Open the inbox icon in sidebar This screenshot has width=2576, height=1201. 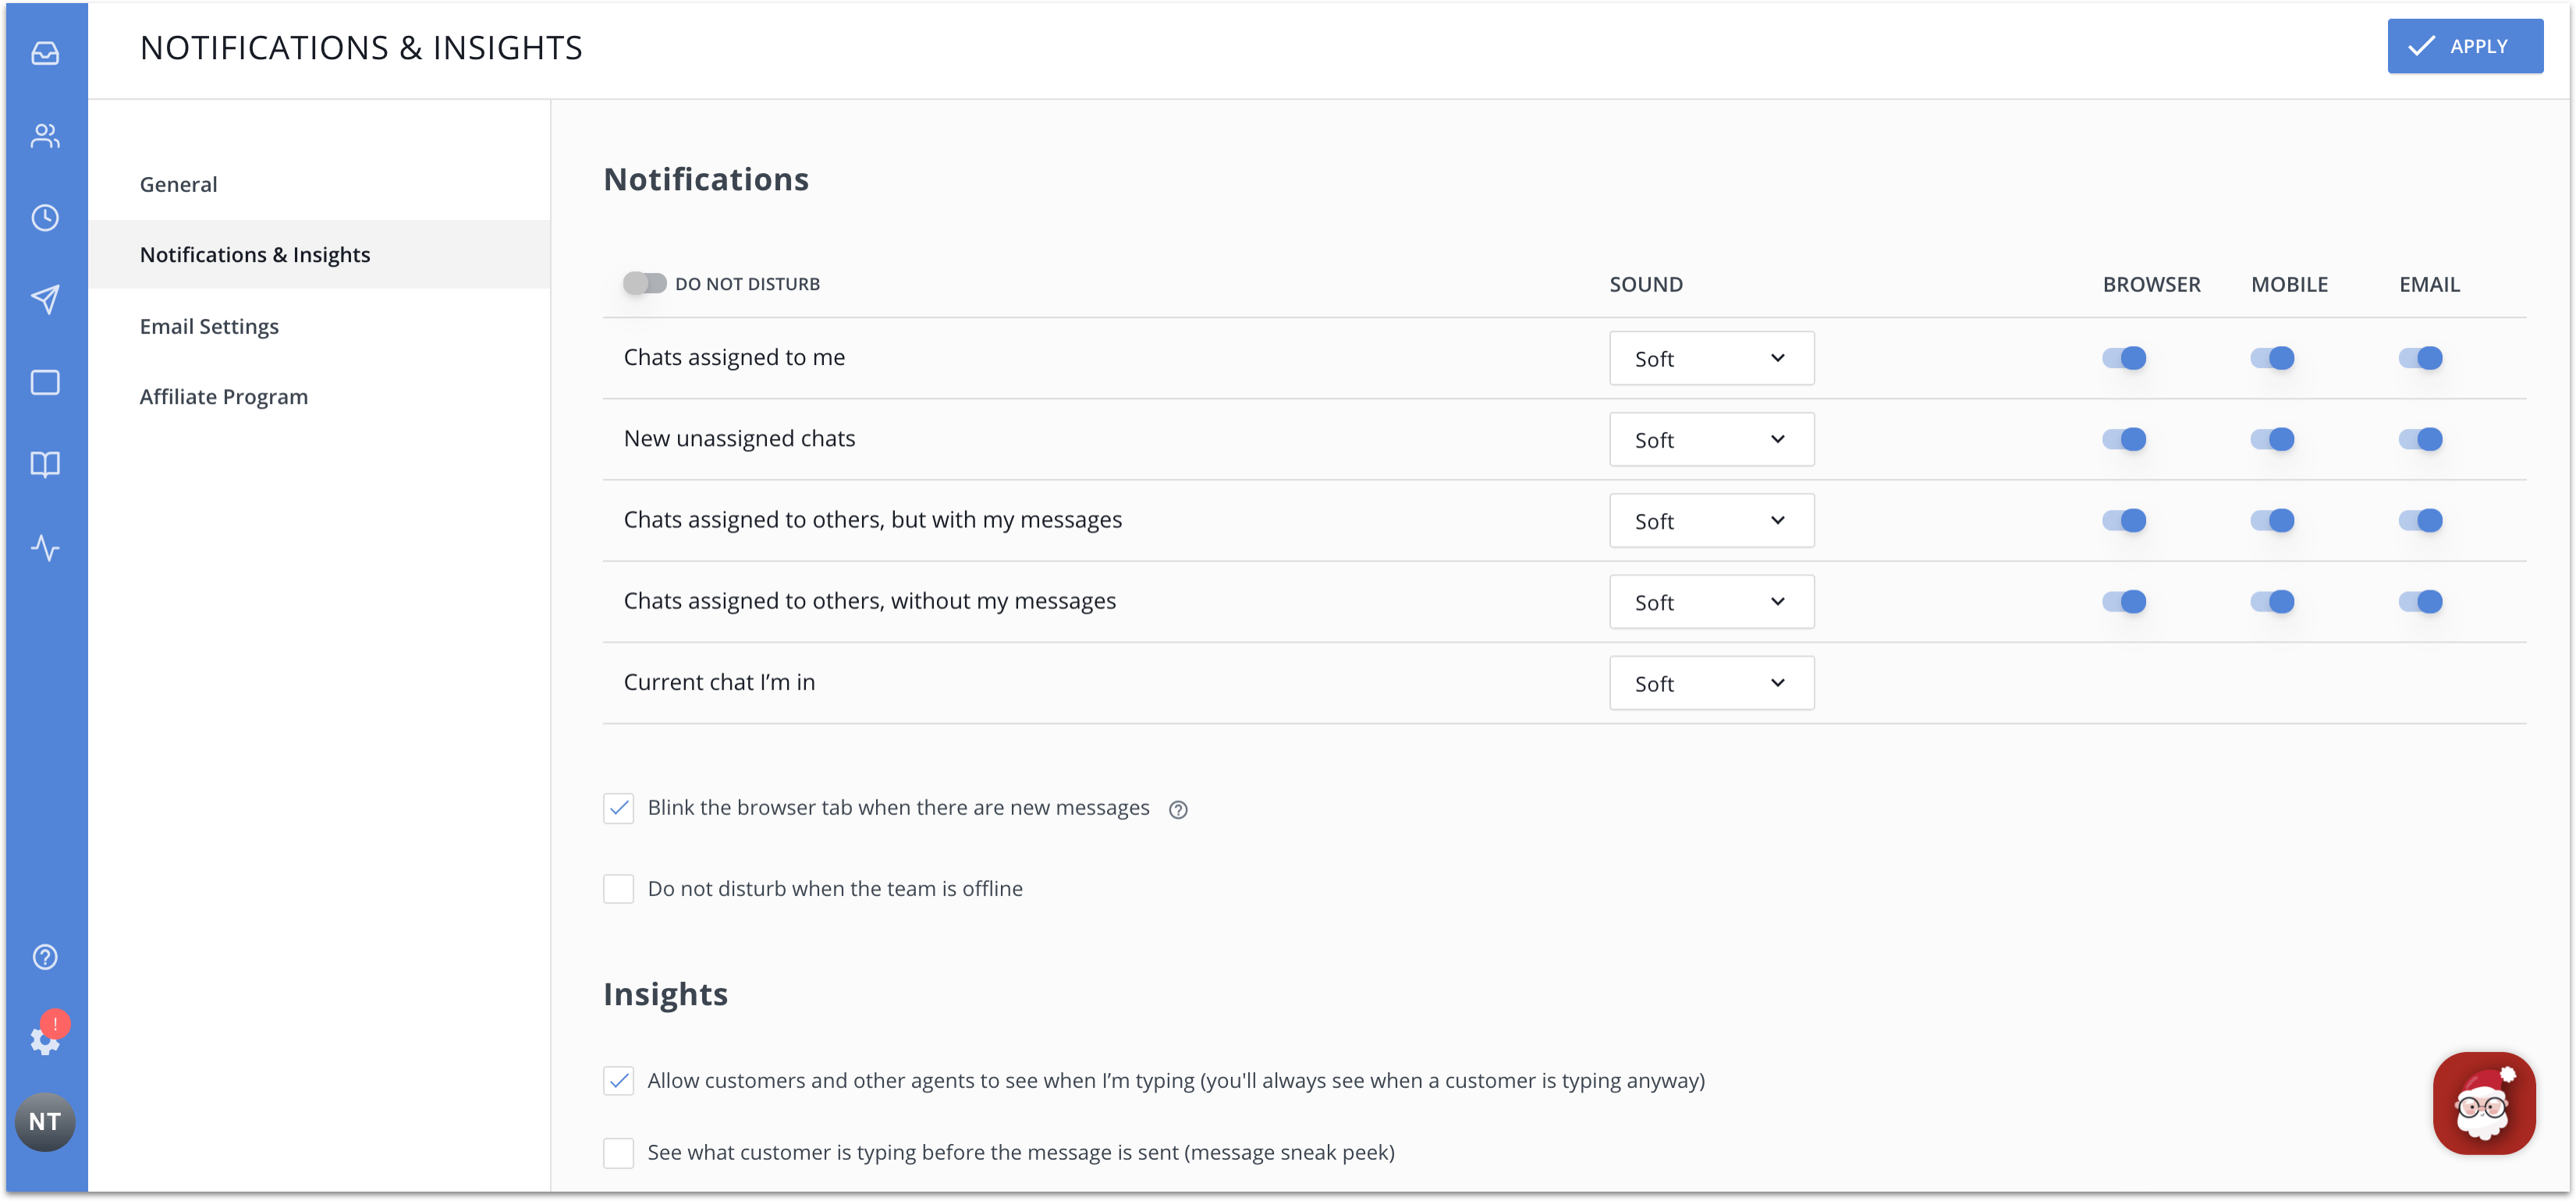45,53
